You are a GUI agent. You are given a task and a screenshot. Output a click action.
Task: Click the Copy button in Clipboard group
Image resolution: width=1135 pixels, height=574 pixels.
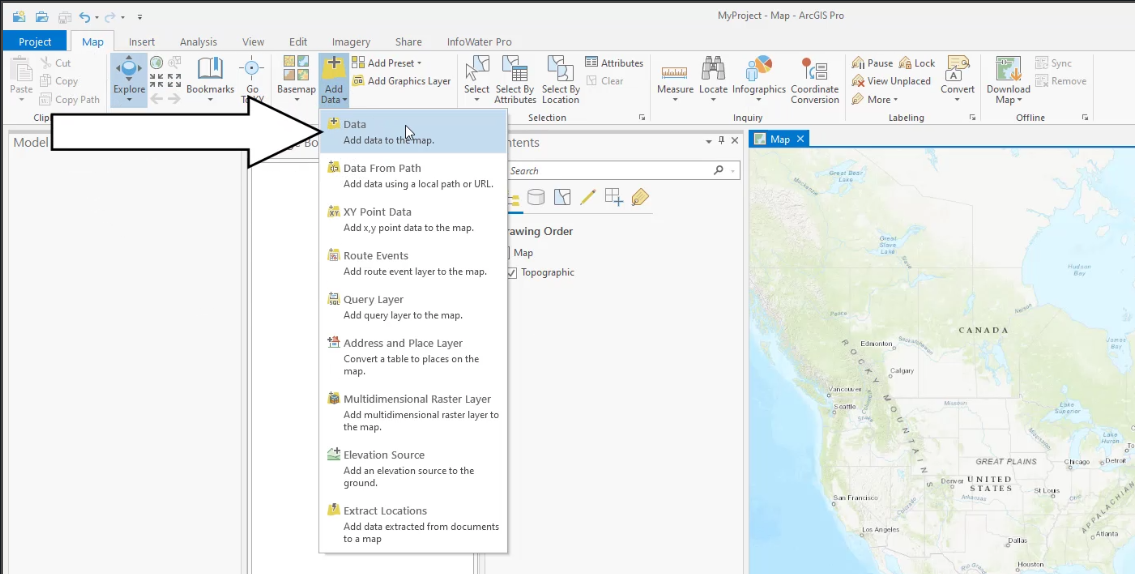coord(59,81)
